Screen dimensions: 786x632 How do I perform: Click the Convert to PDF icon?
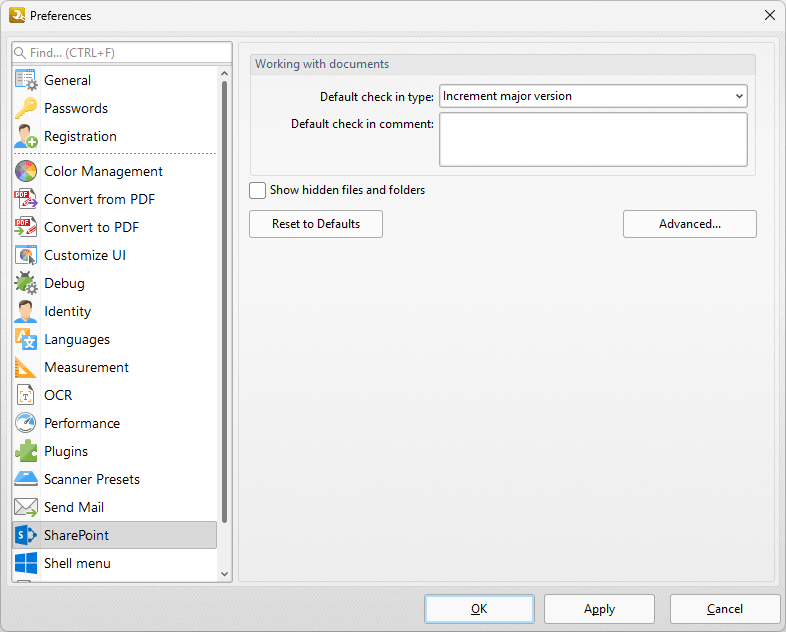pos(26,228)
